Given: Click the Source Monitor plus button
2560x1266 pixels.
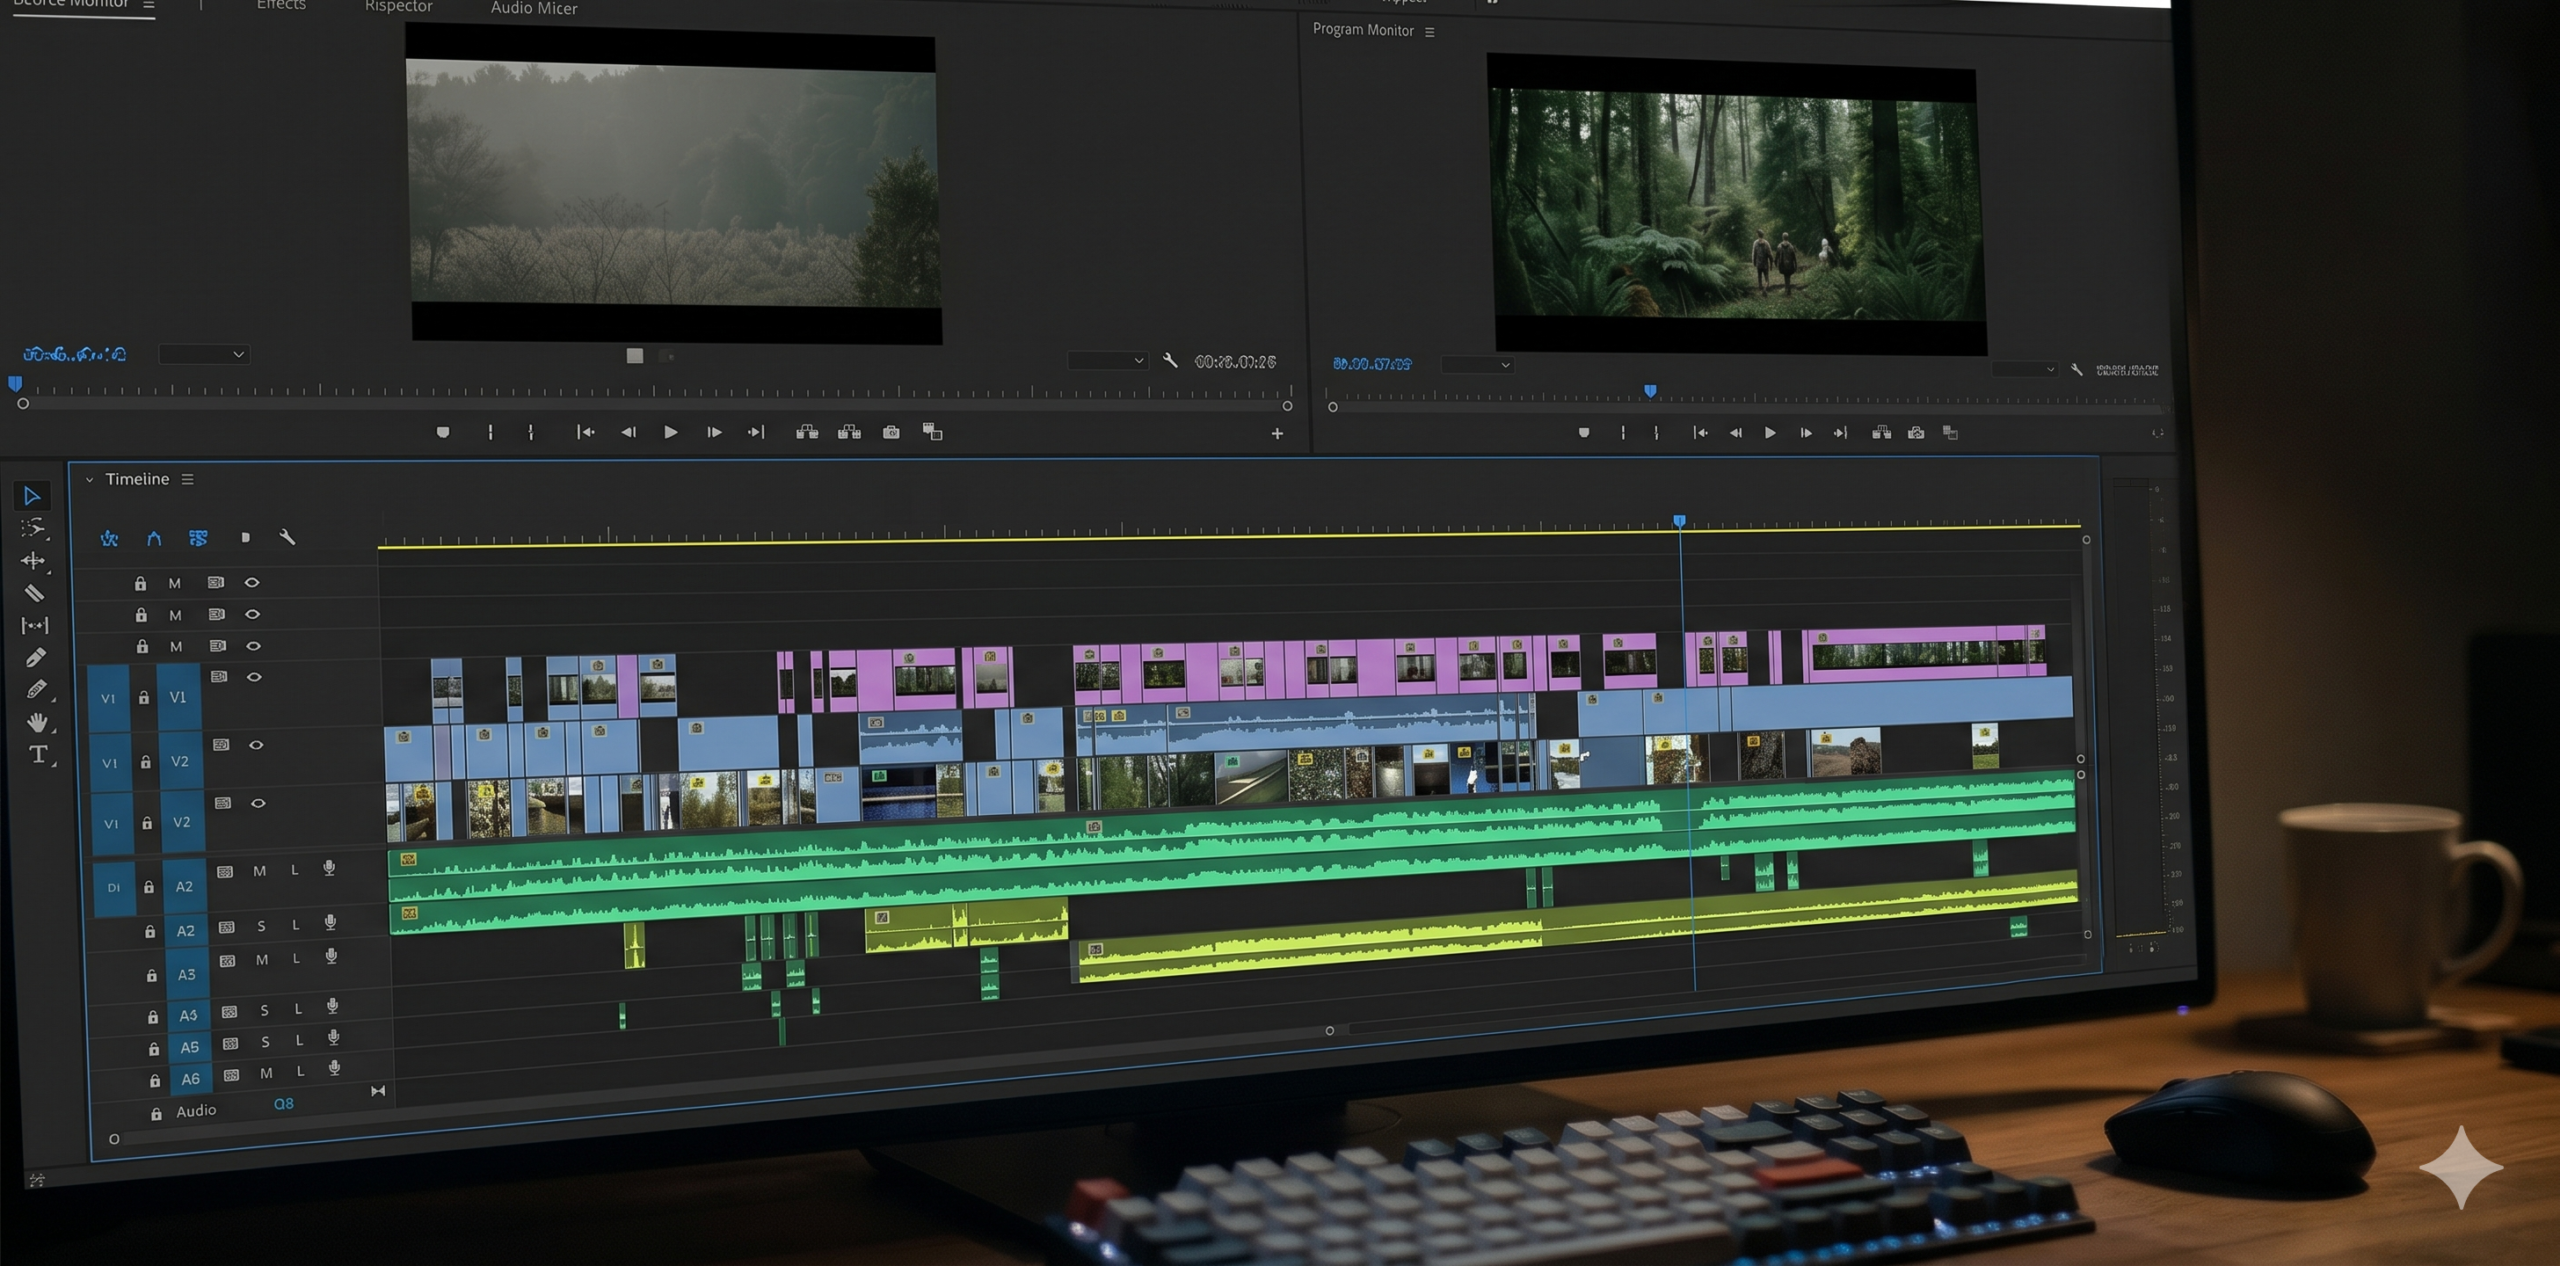Looking at the screenshot, I should coord(1277,434).
